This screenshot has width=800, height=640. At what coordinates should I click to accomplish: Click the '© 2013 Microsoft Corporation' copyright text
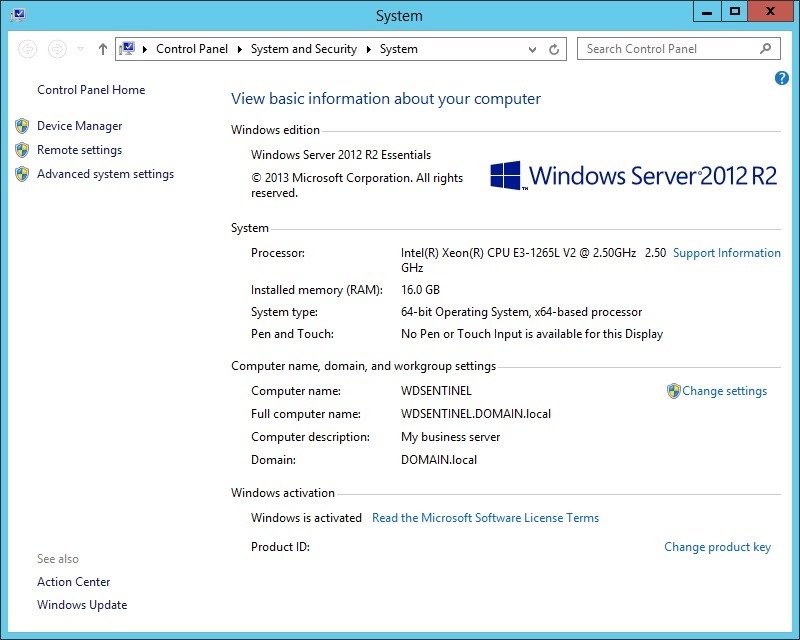[x=357, y=185]
